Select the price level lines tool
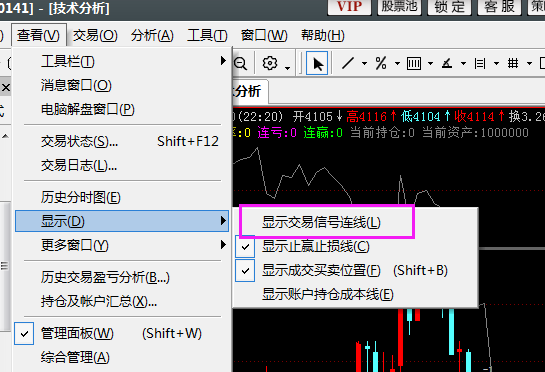This screenshot has height=372, width=545. pyautogui.click(x=480, y=63)
